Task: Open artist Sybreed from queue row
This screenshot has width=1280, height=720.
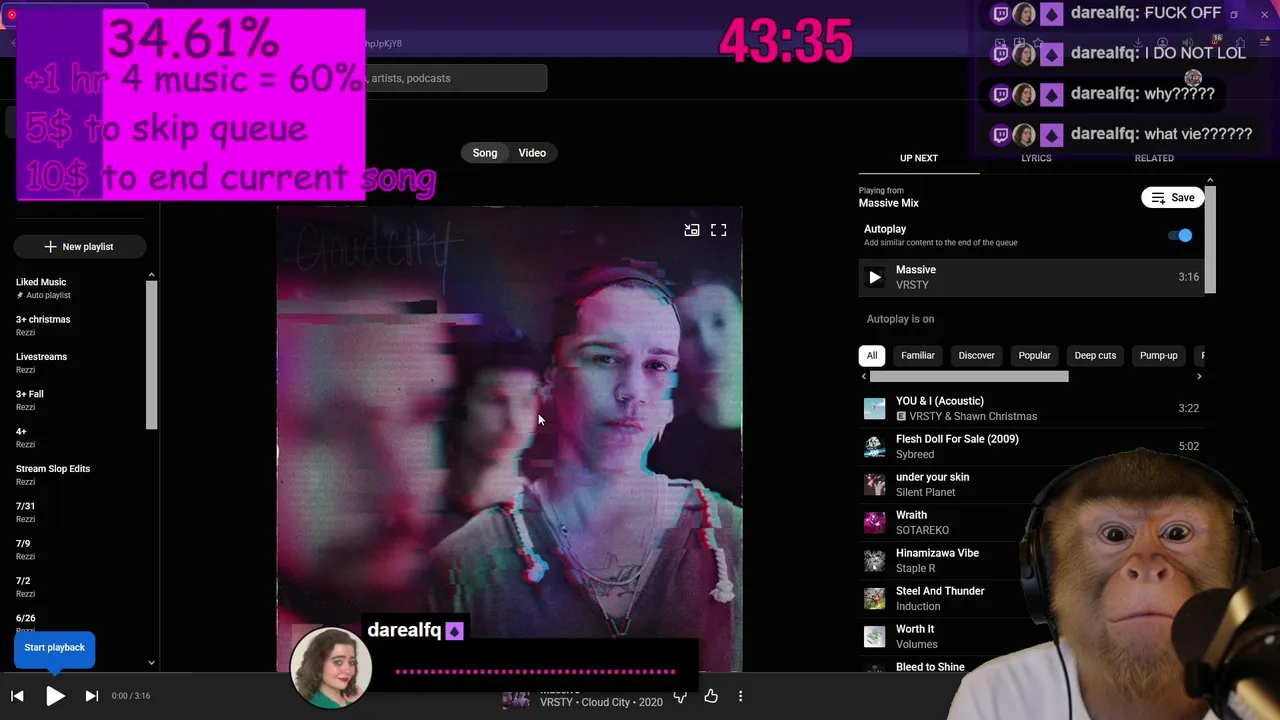Action: click(x=915, y=454)
